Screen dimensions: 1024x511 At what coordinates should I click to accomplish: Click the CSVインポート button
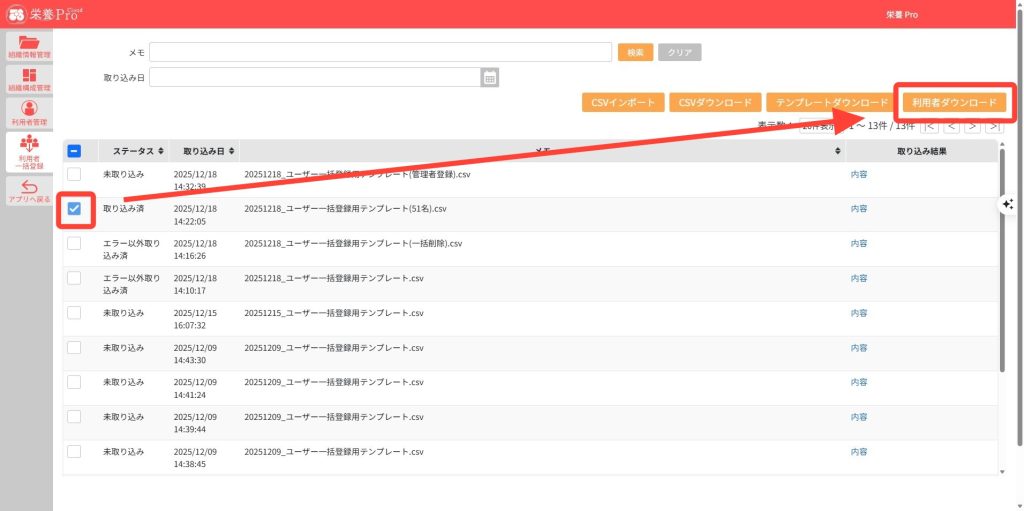(x=623, y=103)
